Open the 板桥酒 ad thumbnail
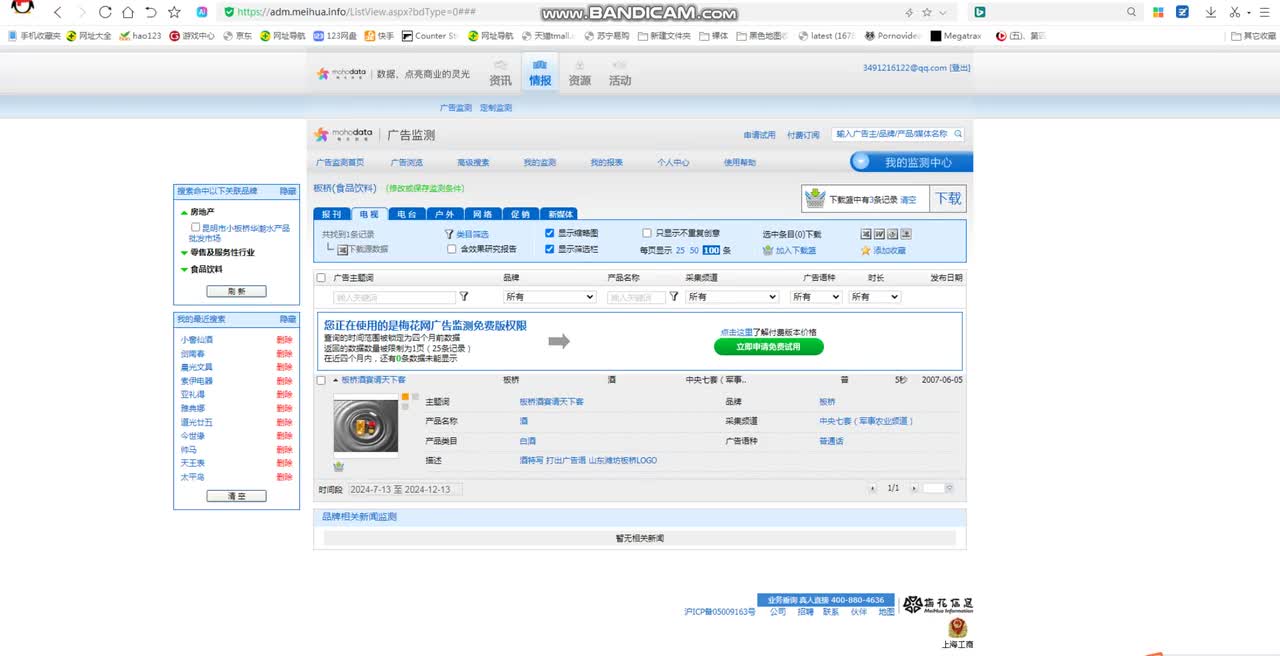Screen dimensions: 1280x656 click(x=365, y=424)
